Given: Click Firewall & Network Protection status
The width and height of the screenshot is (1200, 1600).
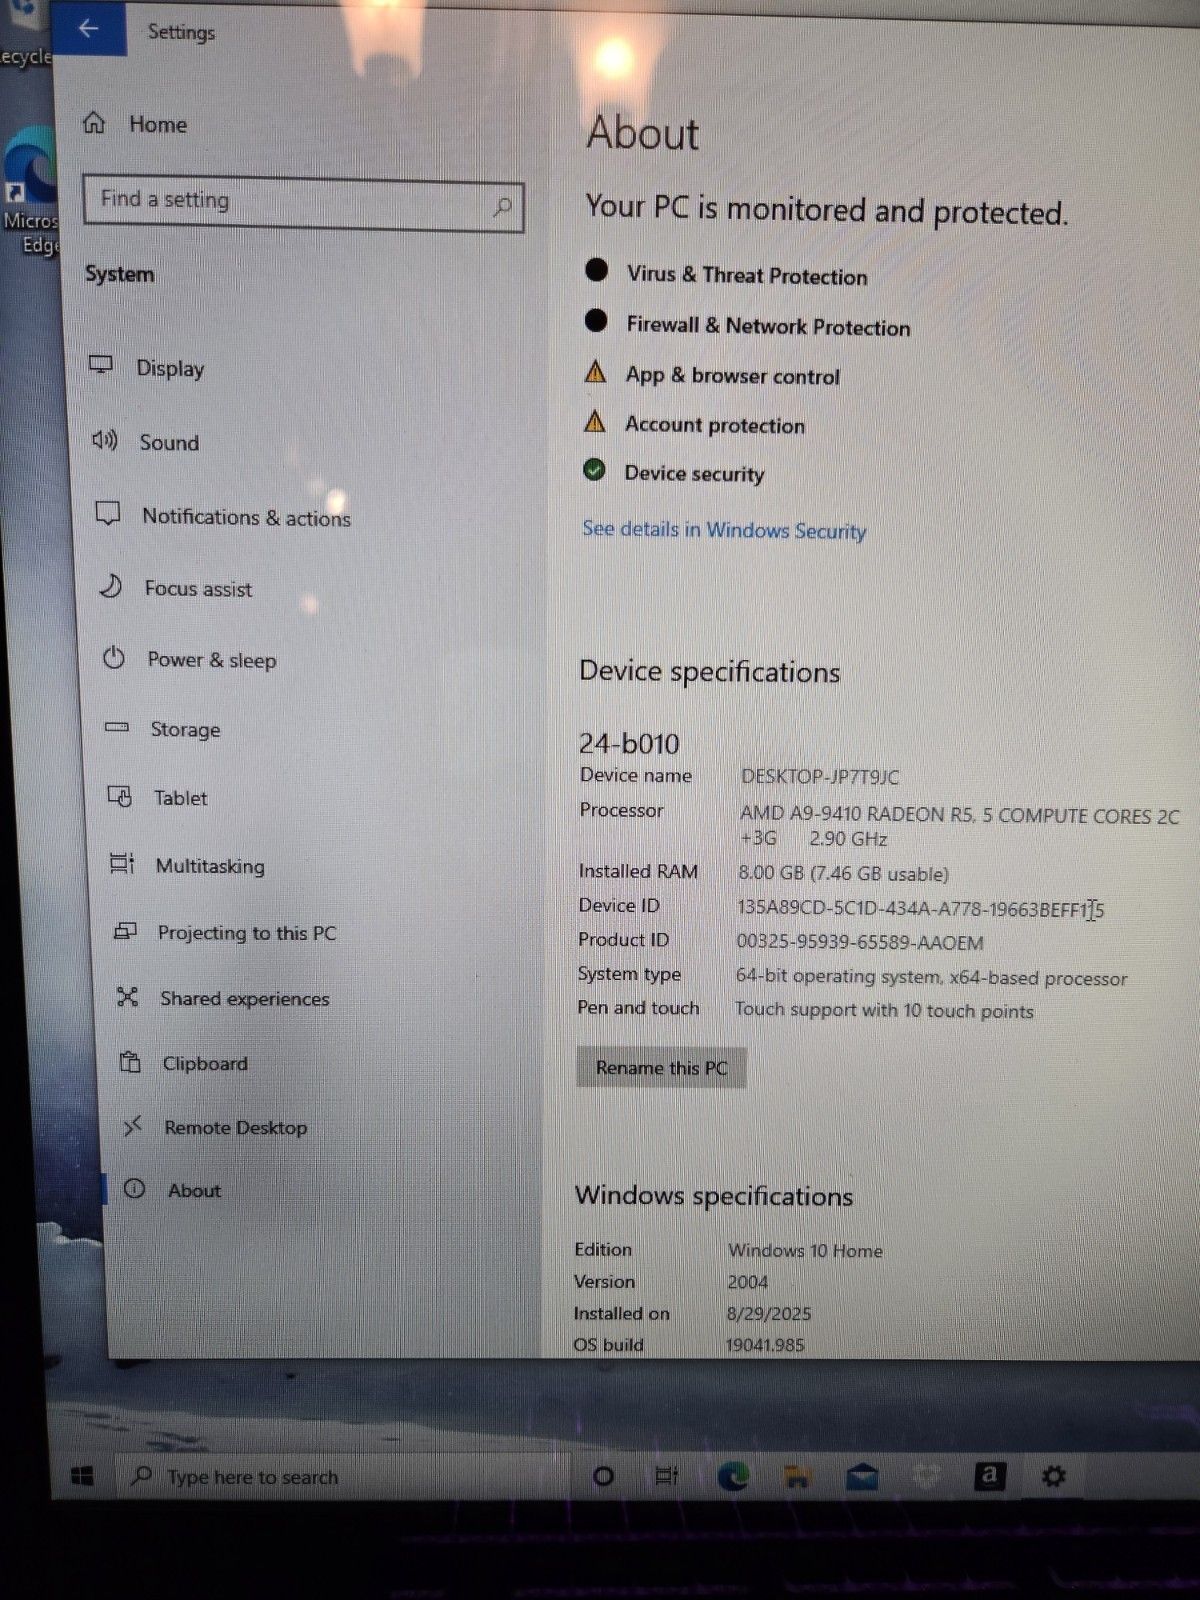Looking at the screenshot, I should click(x=768, y=326).
